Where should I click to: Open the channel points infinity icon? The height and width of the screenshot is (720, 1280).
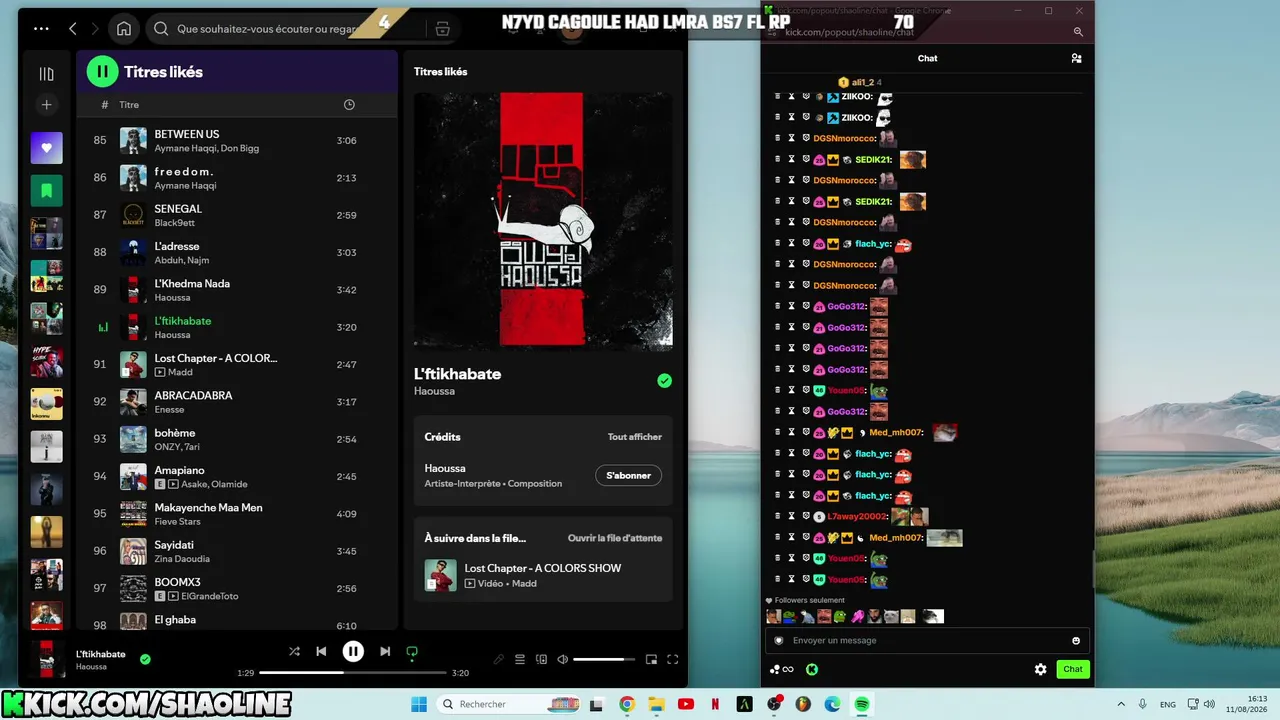coord(781,669)
